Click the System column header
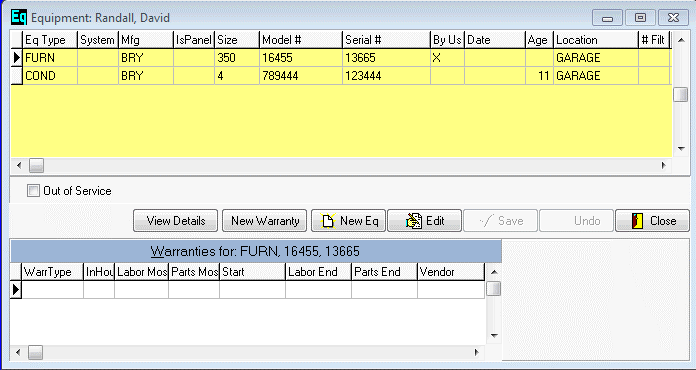The image size is (696, 370). [98, 40]
